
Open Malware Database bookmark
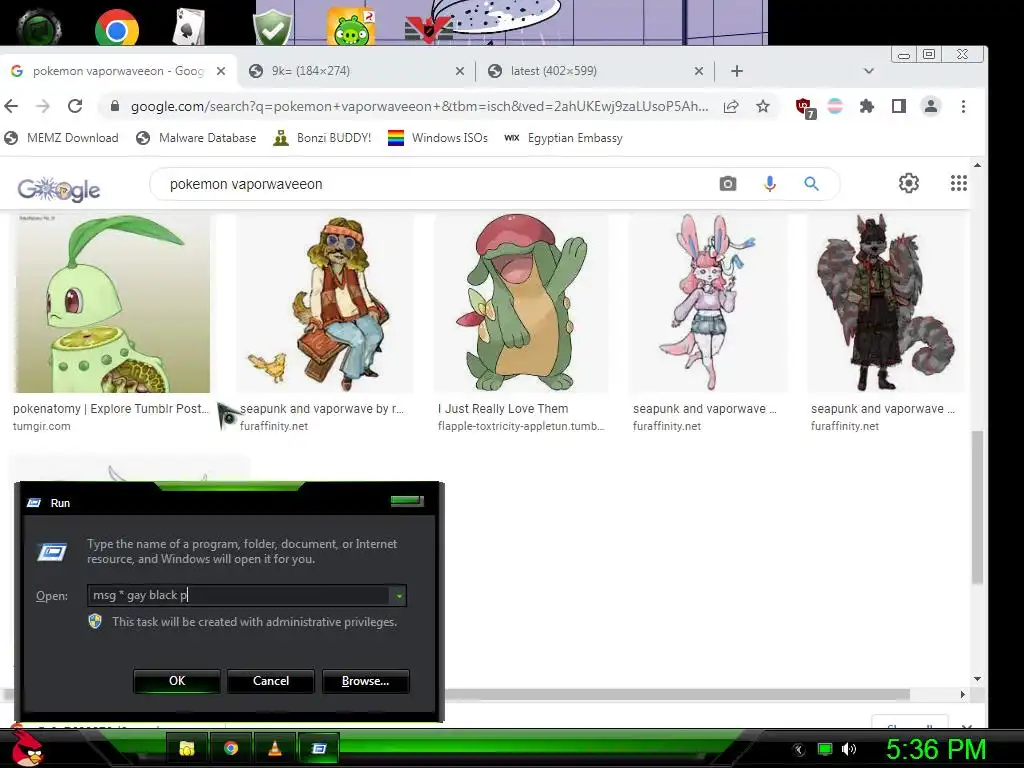(196, 138)
